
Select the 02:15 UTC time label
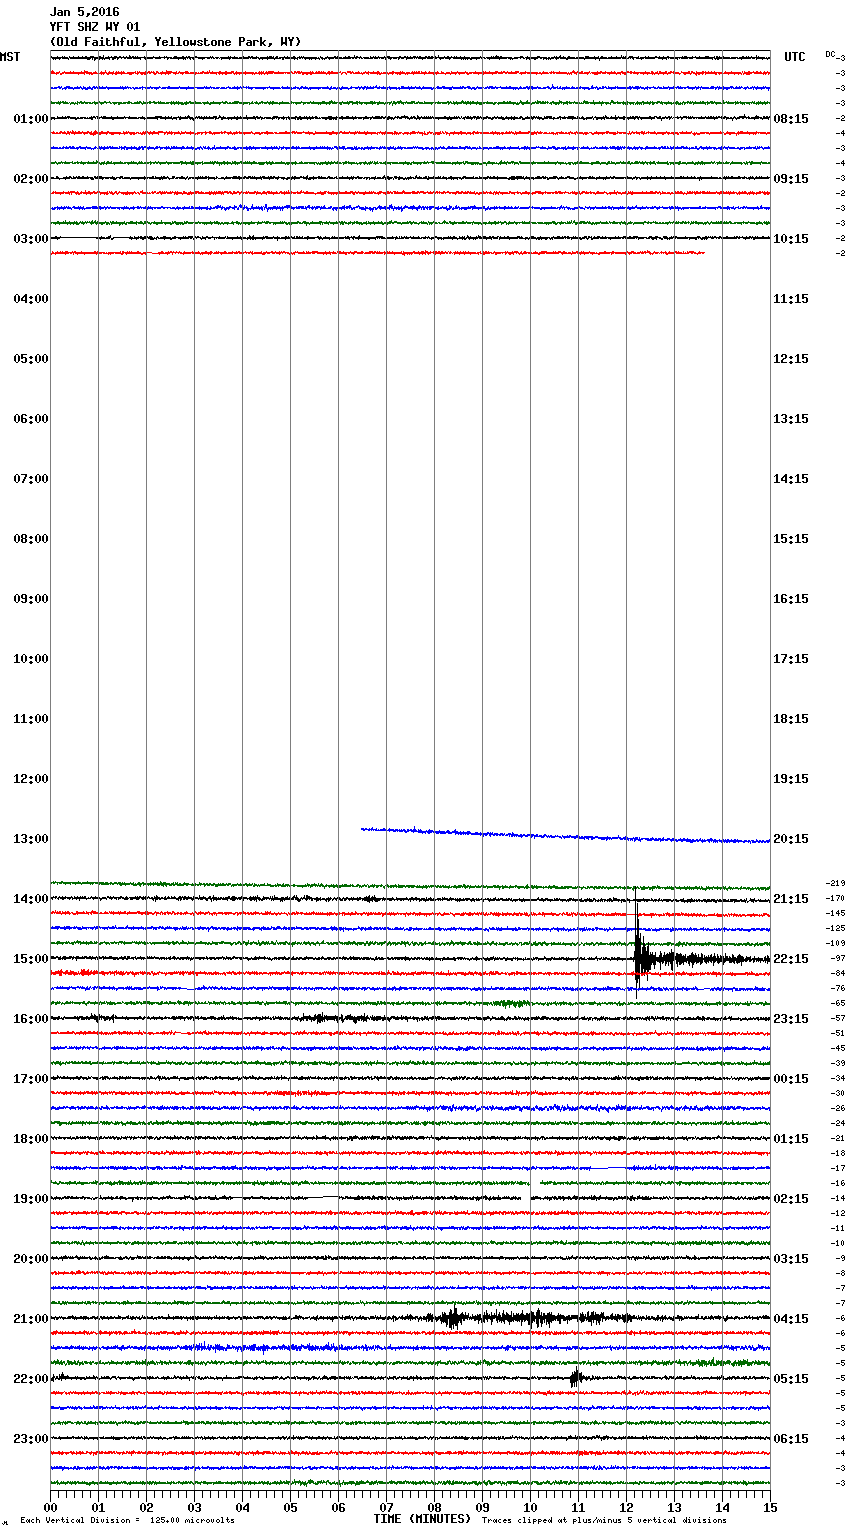click(x=791, y=1199)
